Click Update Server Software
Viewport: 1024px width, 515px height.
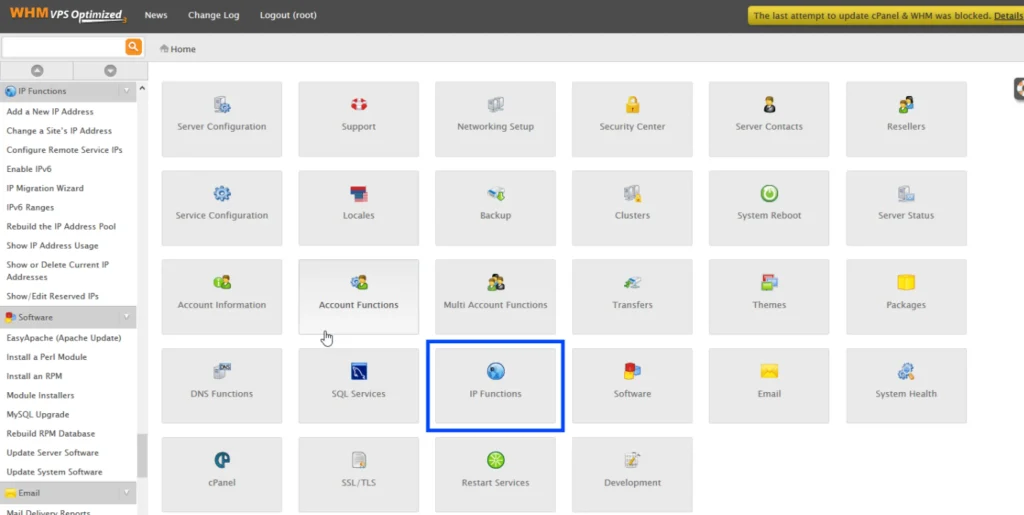52,452
